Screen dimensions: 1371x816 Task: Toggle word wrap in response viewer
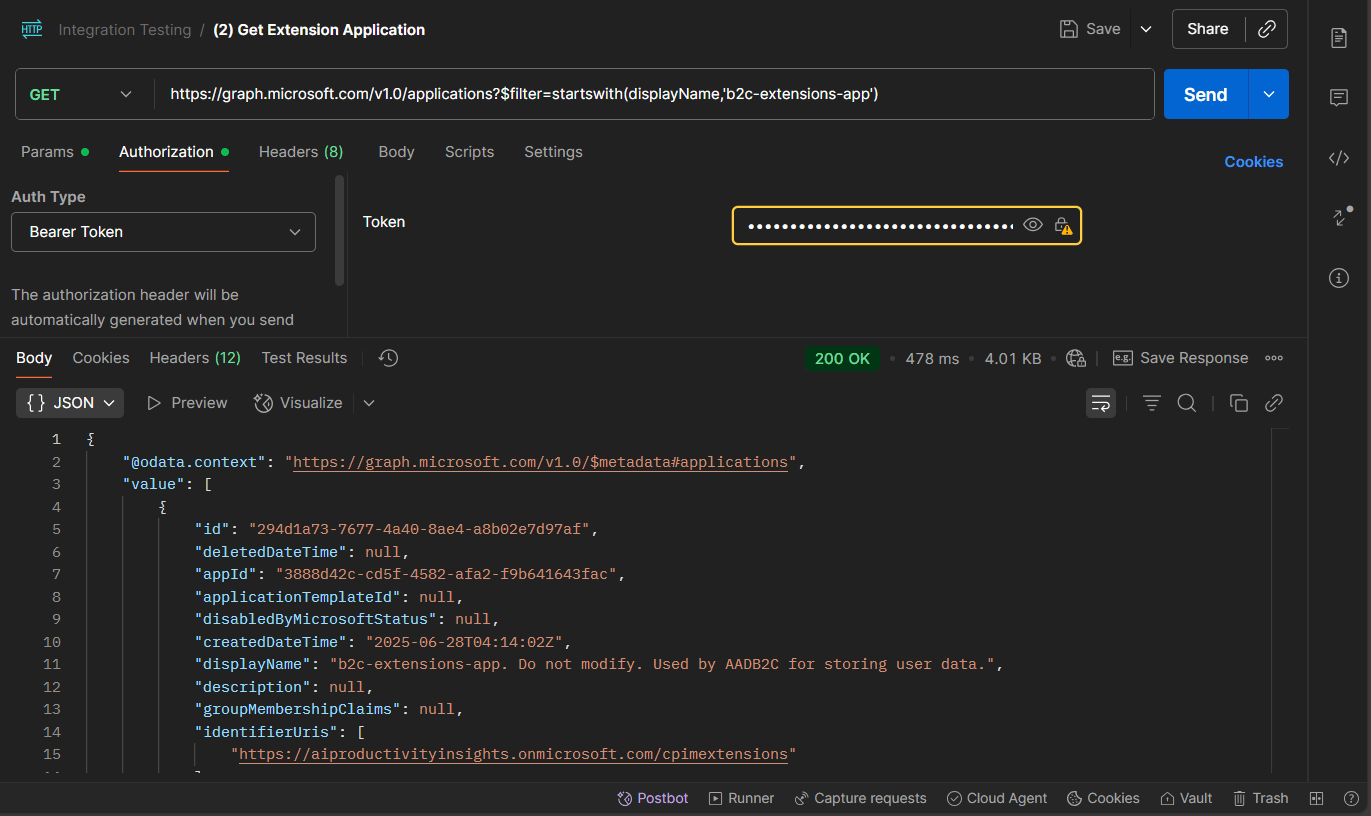(1101, 403)
